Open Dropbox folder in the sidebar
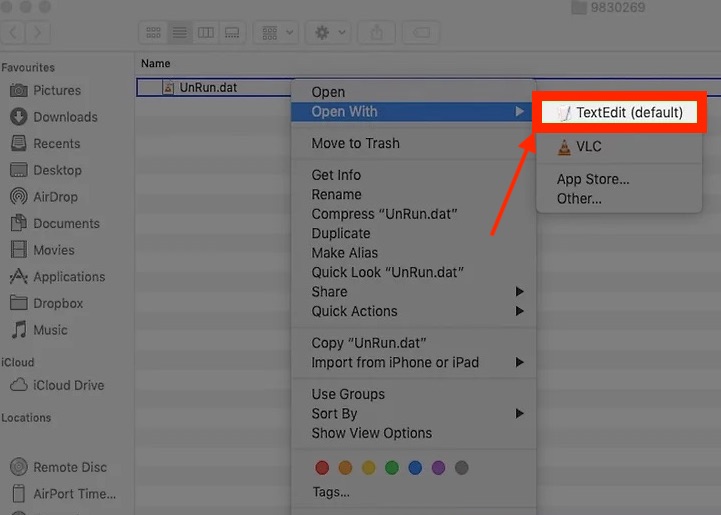Image resolution: width=721 pixels, height=515 pixels. click(46, 303)
